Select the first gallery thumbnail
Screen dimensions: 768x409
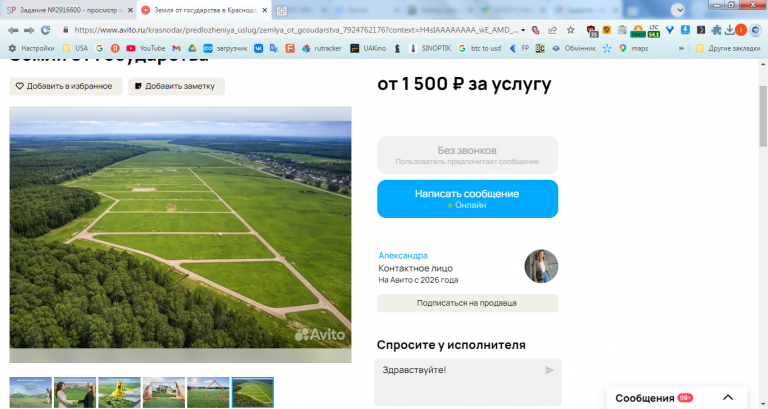click(31, 392)
